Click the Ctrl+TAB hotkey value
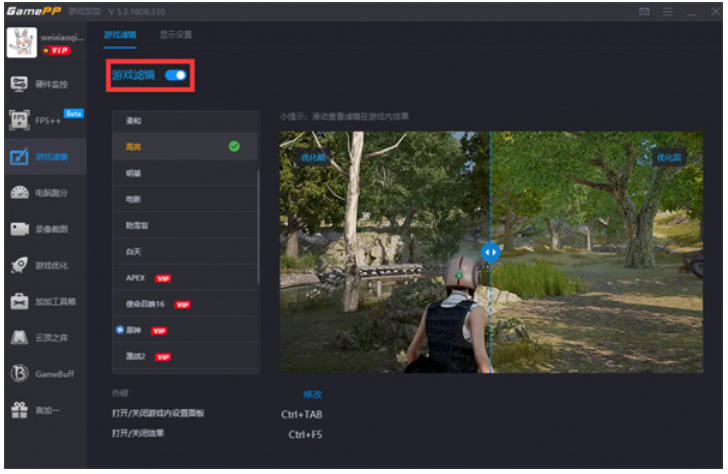Screen dimensions: 728x474 pos(302,414)
